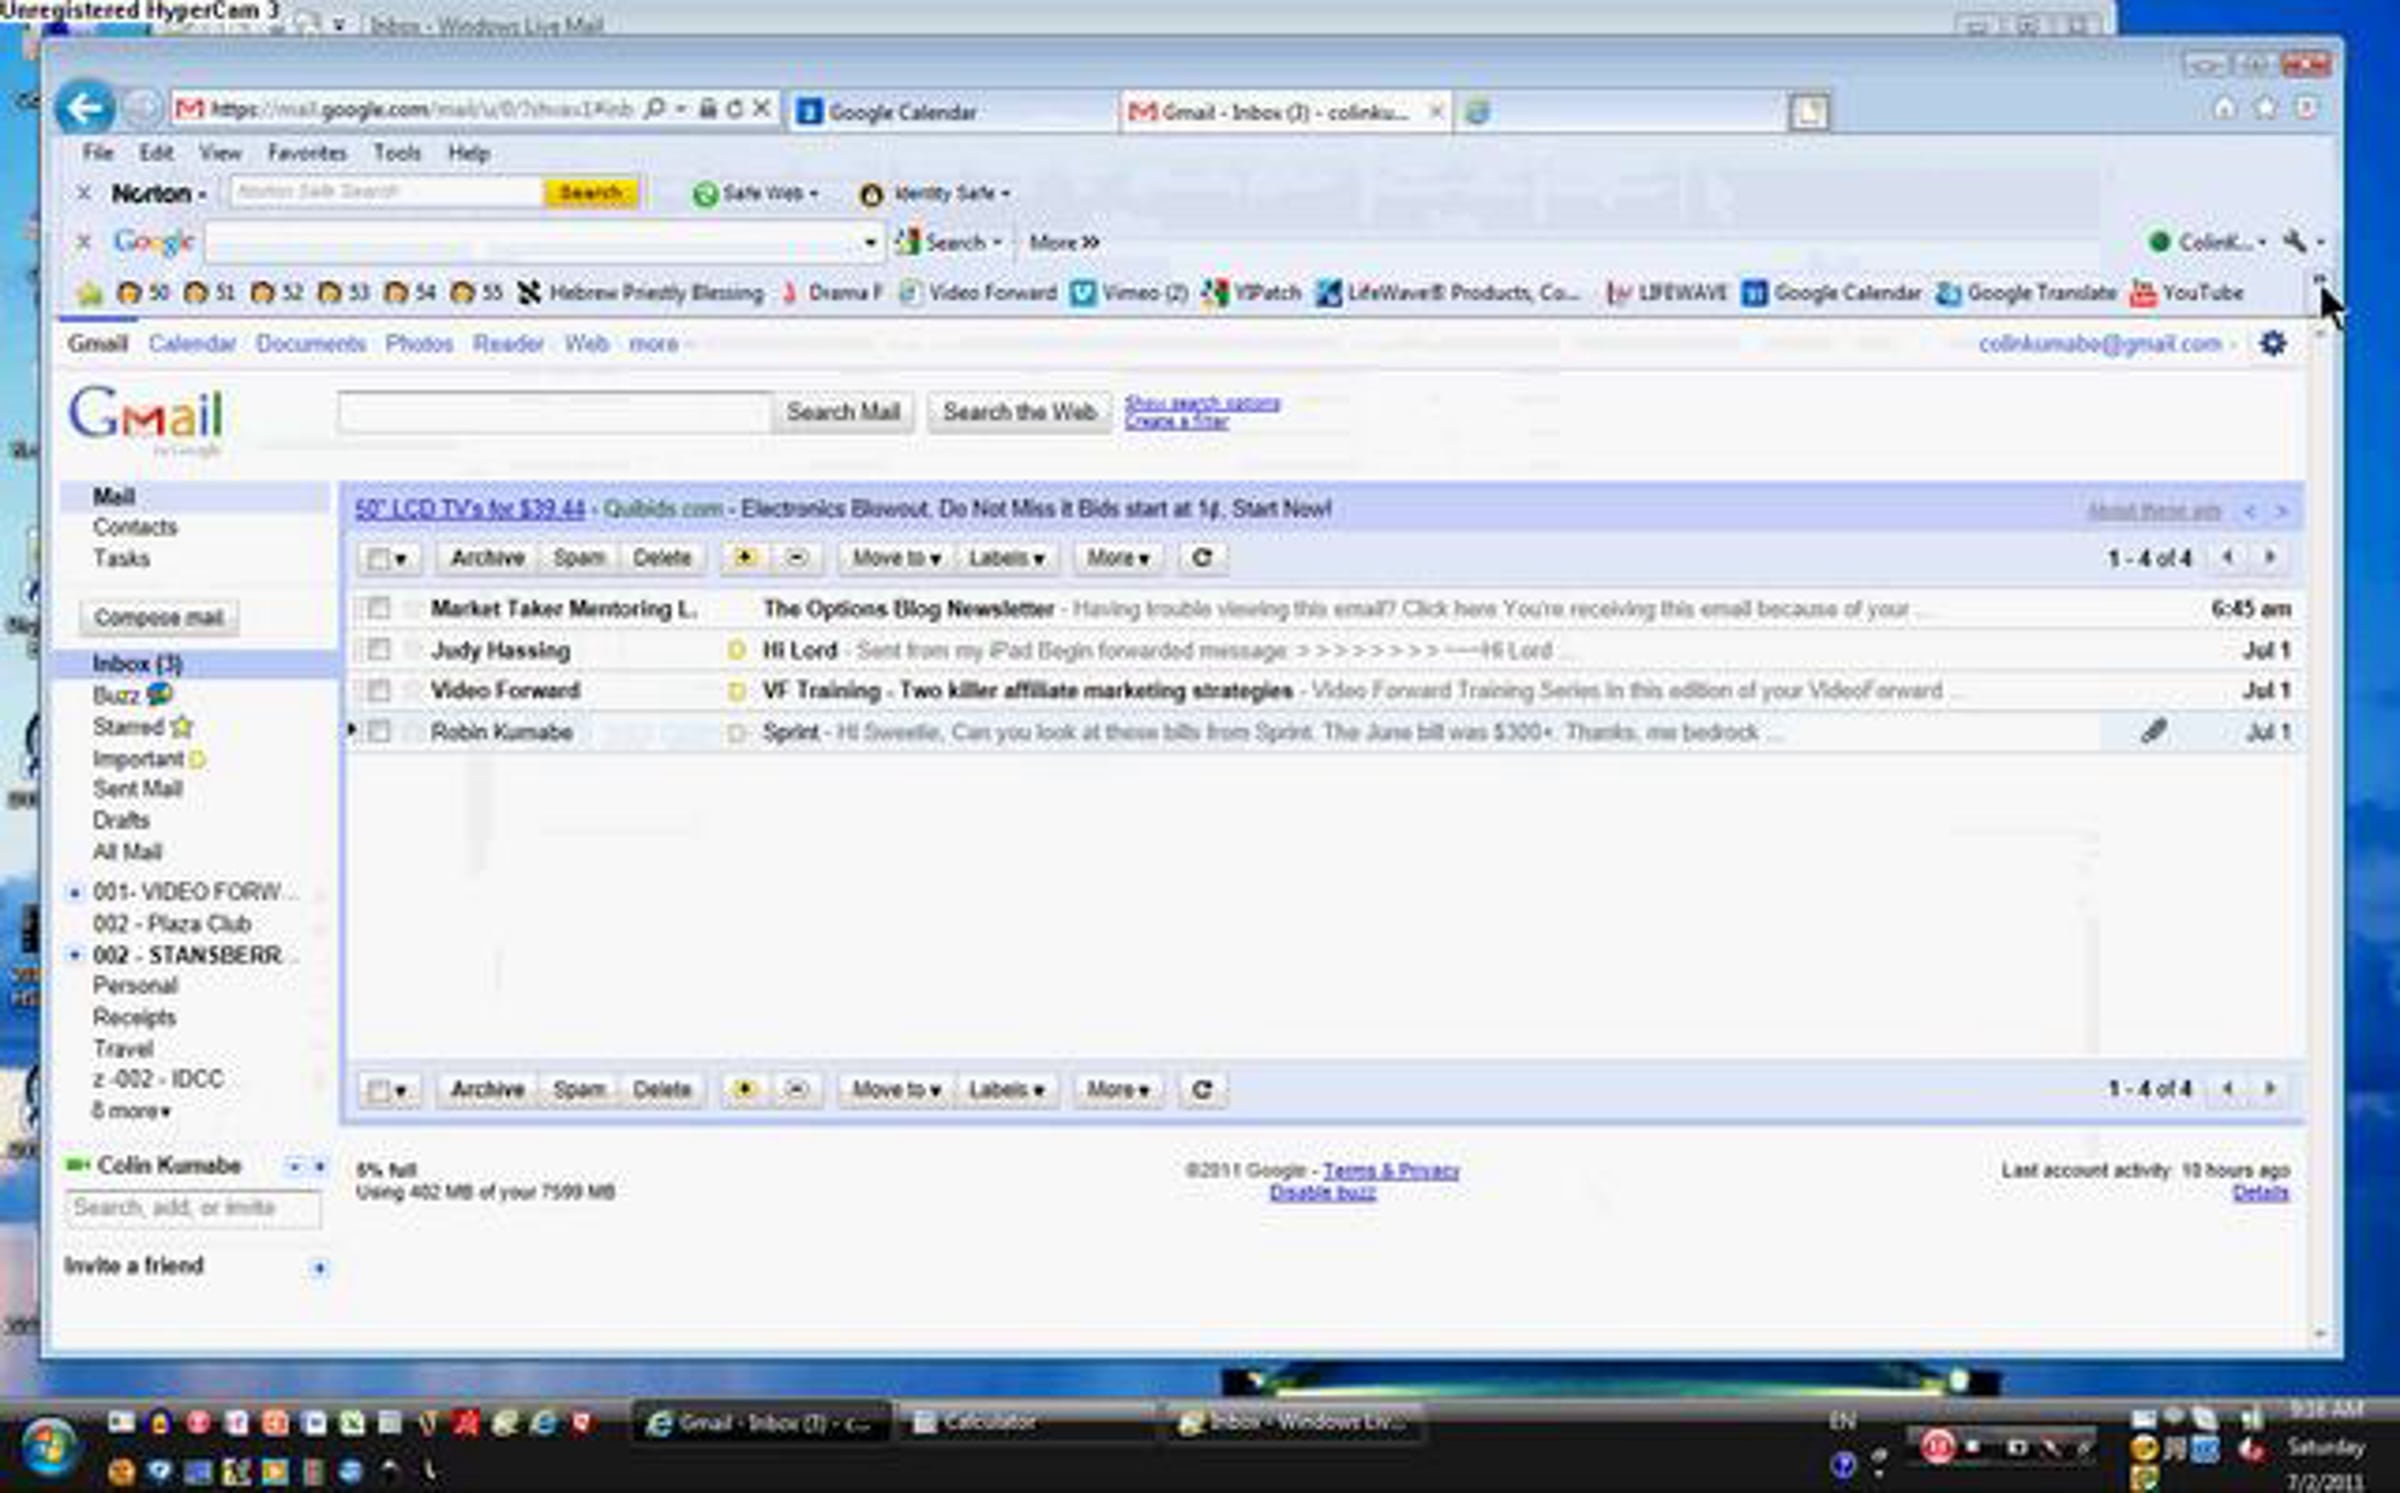This screenshot has height=1493, width=2400.
Task: Click the attachment paperclip on Sprint email
Action: pos(2154,731)
